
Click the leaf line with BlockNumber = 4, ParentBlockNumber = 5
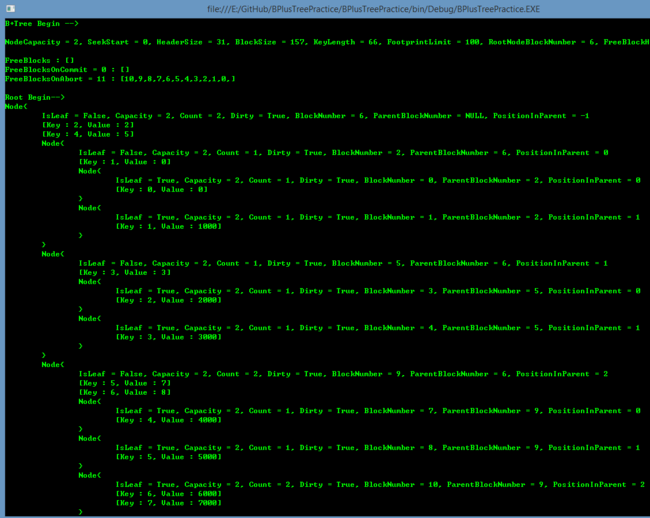click(x=378, y=328)
